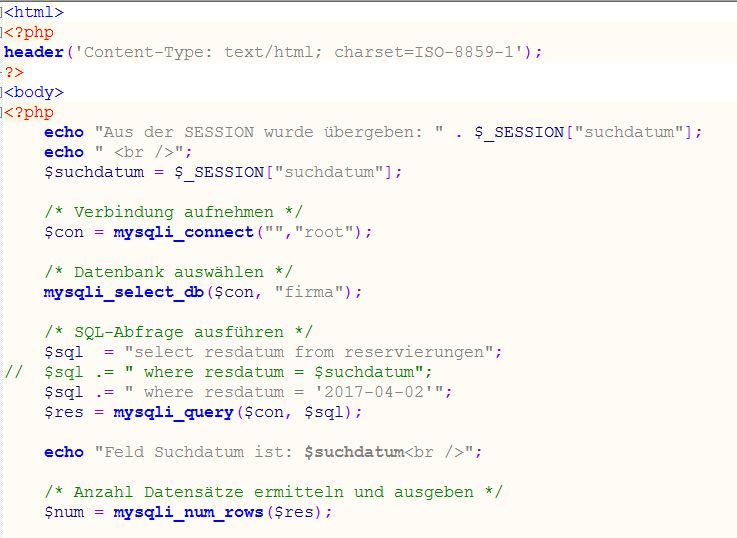Click the 'SQL-Abfrage ausführen' comment

pos(178,332)
